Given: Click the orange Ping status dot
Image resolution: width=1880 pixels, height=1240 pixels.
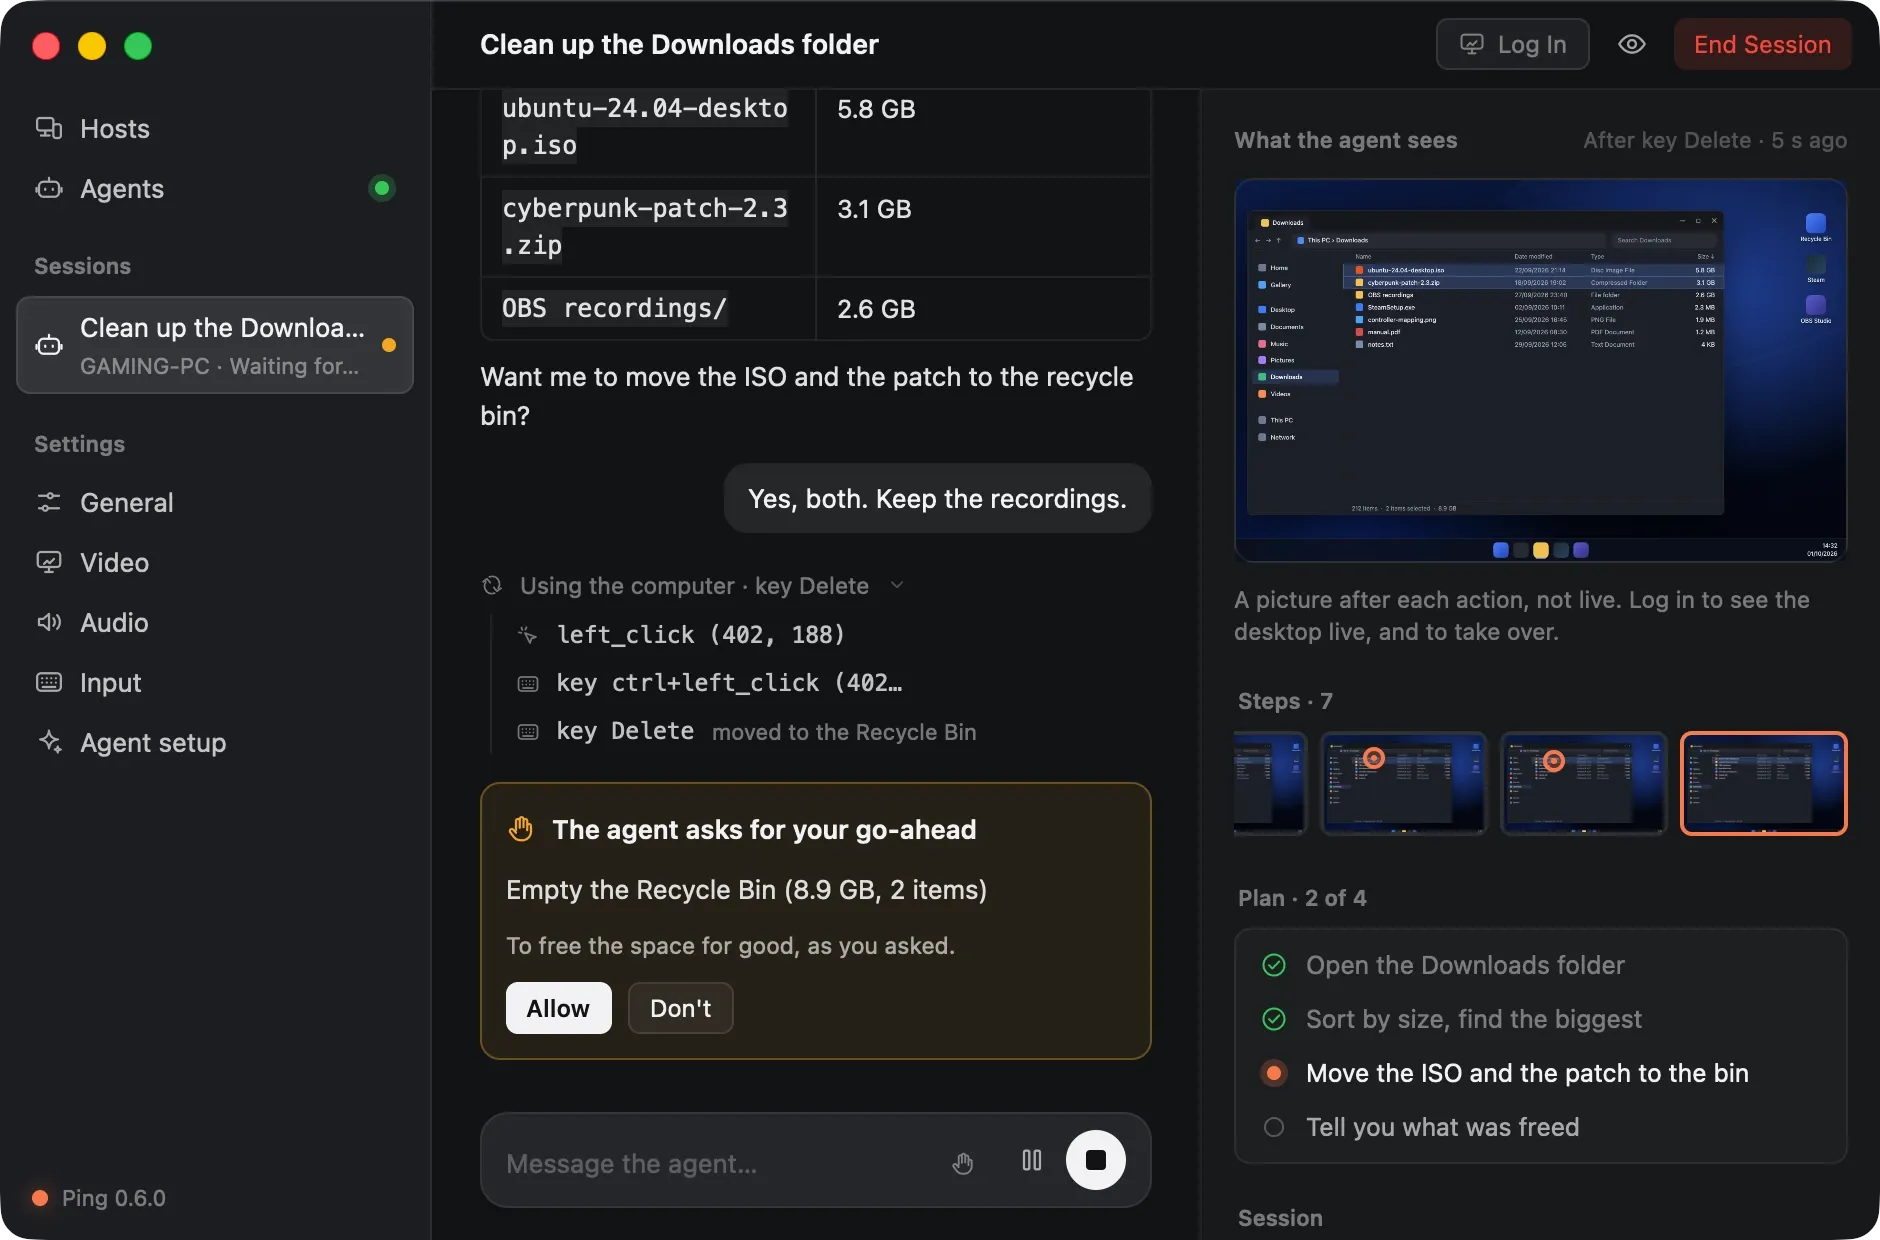Looking at the screenshot, I should point(40,1198).
